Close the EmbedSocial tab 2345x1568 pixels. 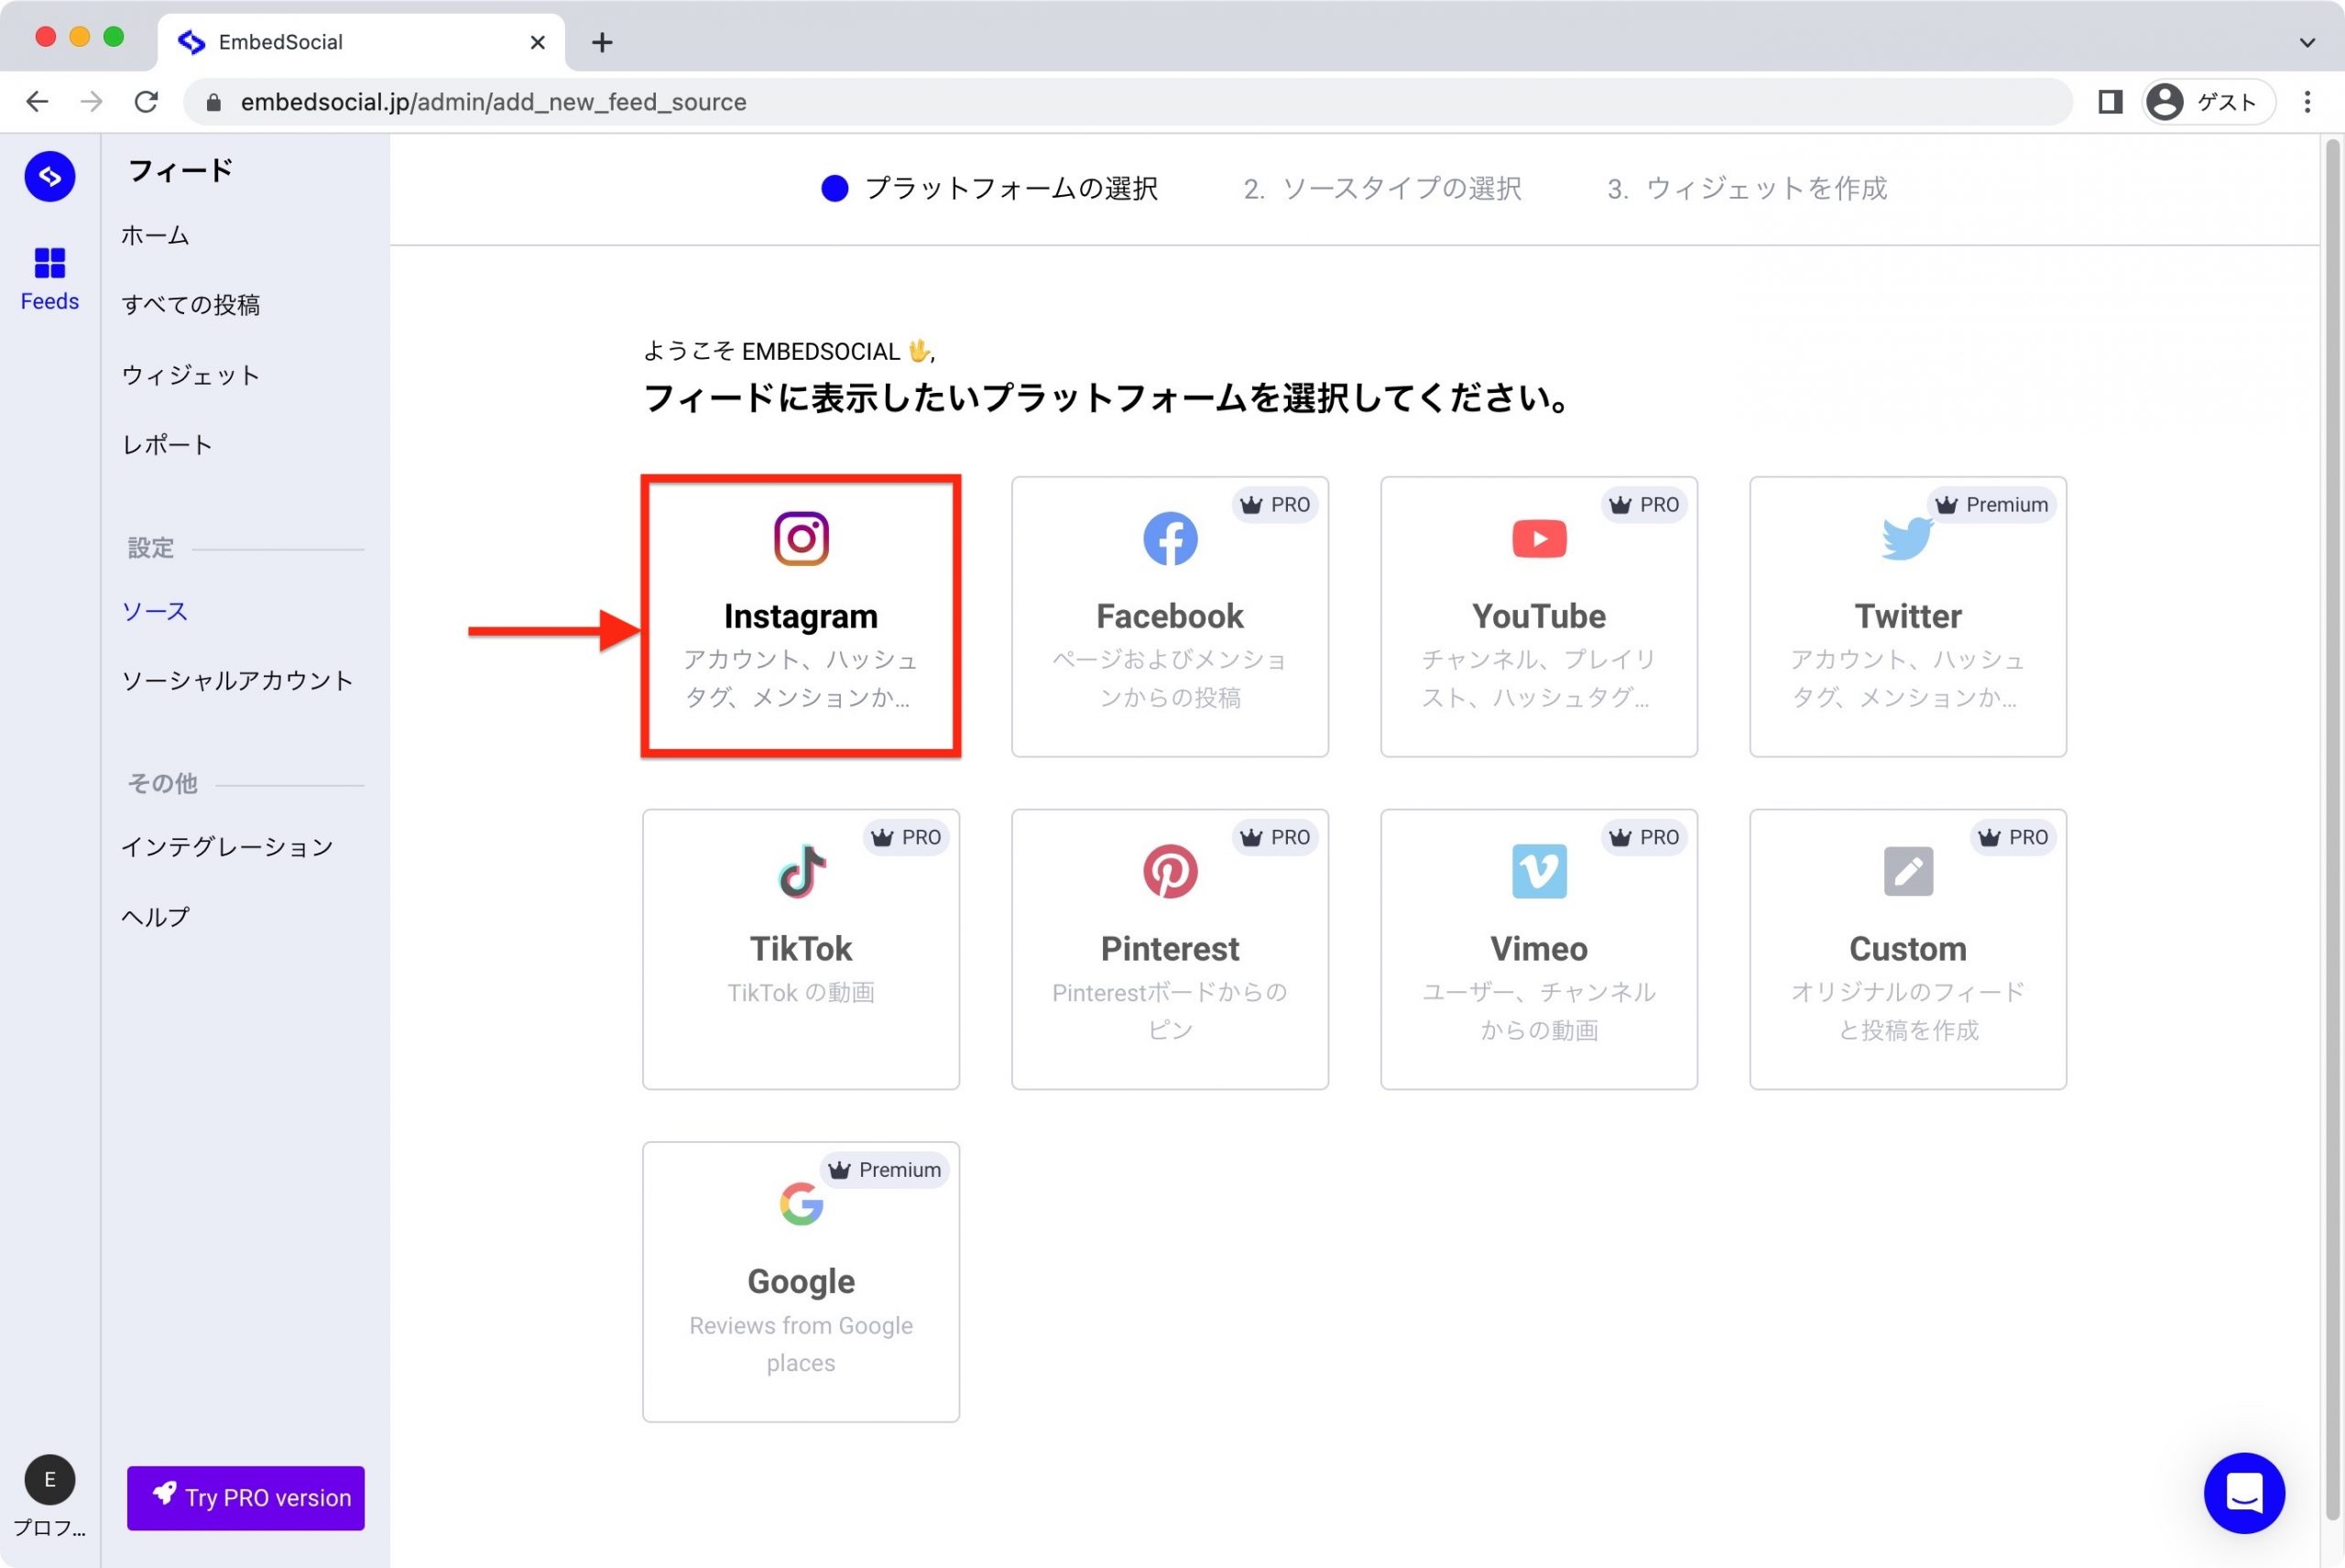pyautogui.click(x=537, y=42)
